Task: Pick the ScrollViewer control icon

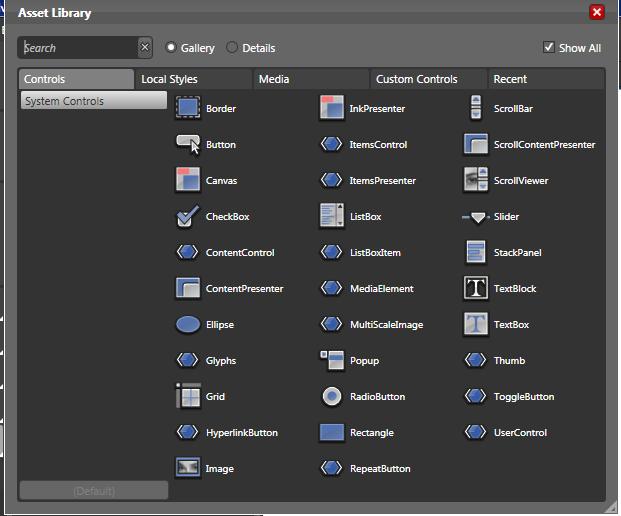Action: coord(476,180)
